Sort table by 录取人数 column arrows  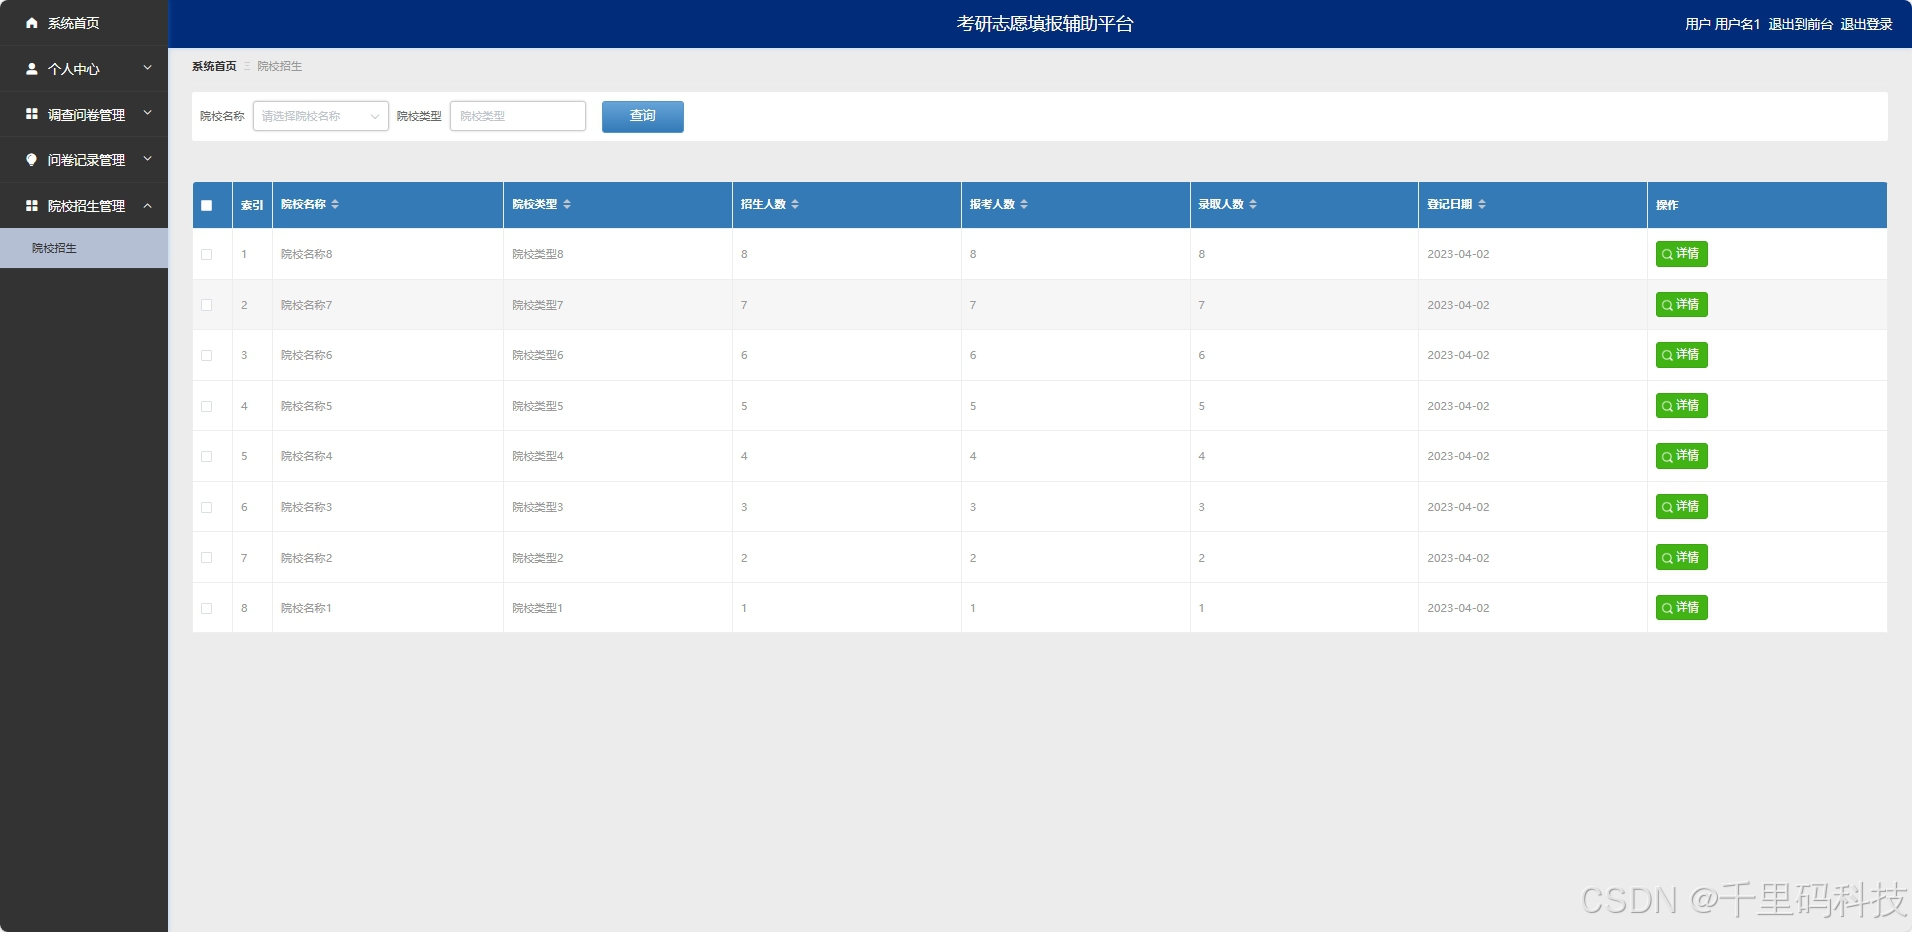click(x=1253, y=204)
